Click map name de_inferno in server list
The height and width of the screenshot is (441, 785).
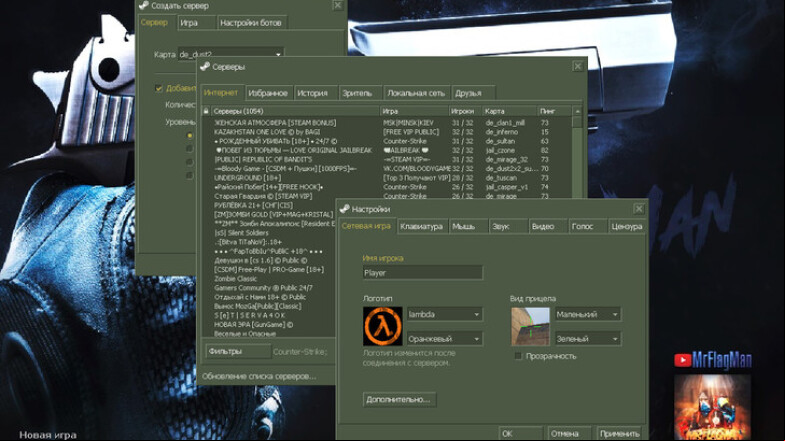502,132
